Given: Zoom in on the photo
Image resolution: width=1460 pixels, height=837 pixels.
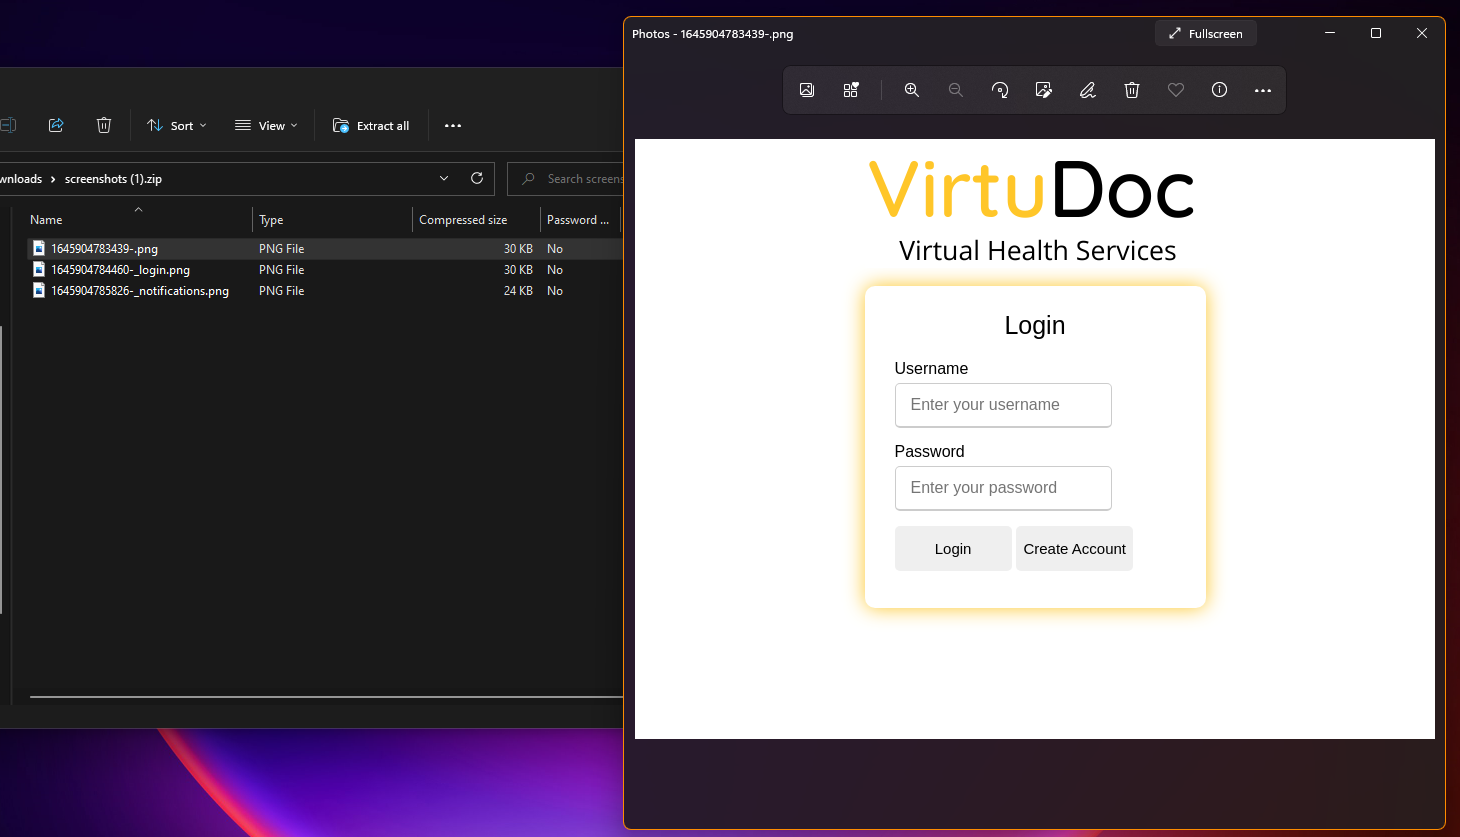Looking at the screenshot, I should tap(912, 90).
